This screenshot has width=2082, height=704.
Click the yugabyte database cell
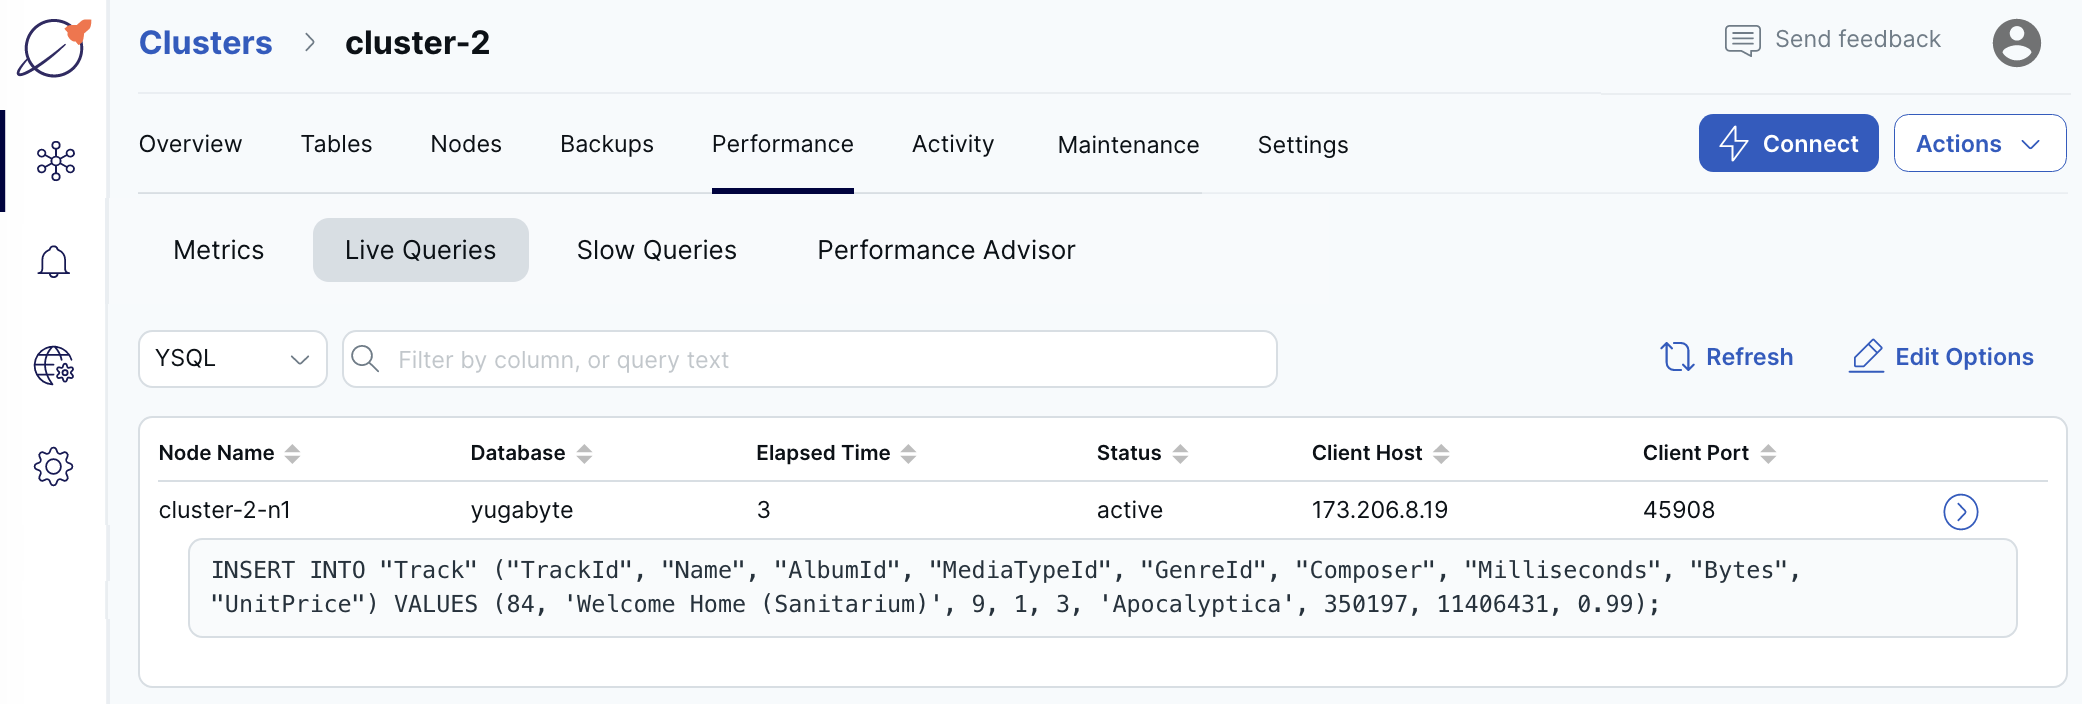click(x=522, y=510)
